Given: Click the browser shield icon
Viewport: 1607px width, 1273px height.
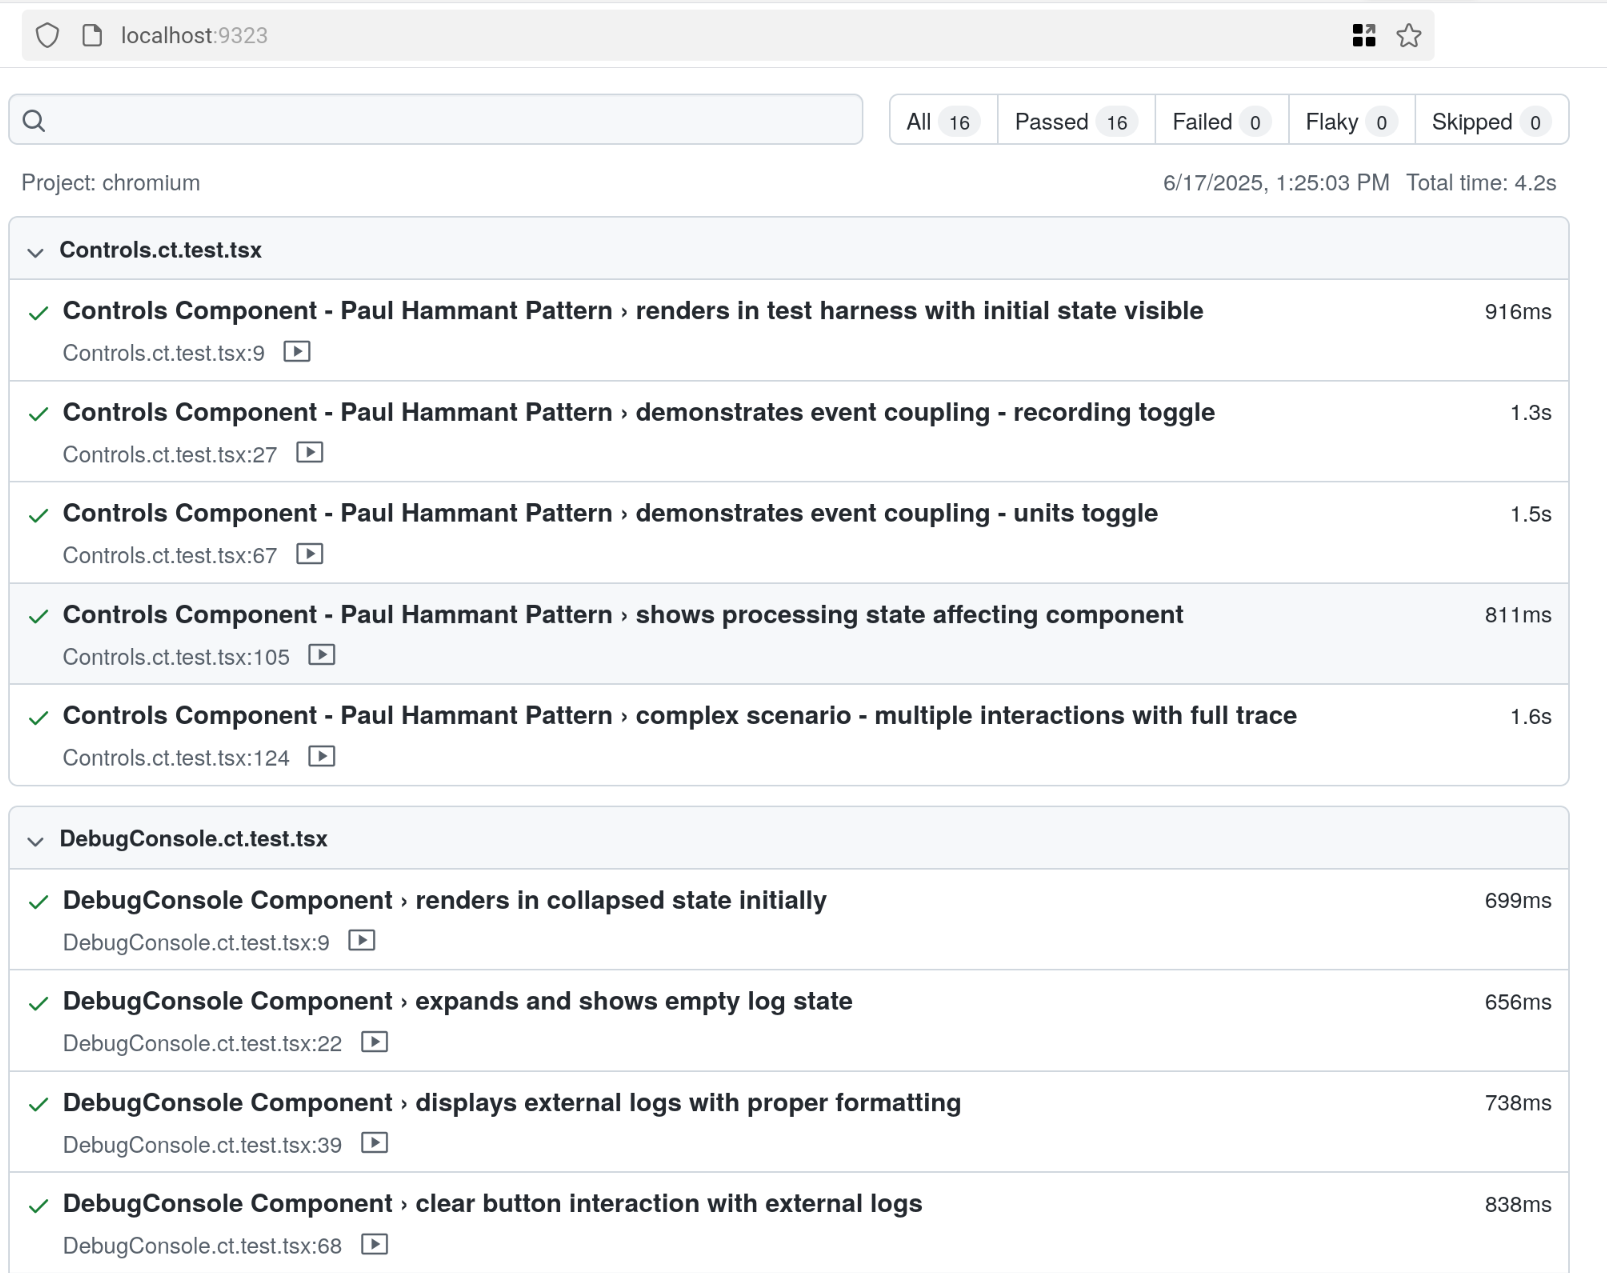Looking at the screenshot, I should point(47,36).
